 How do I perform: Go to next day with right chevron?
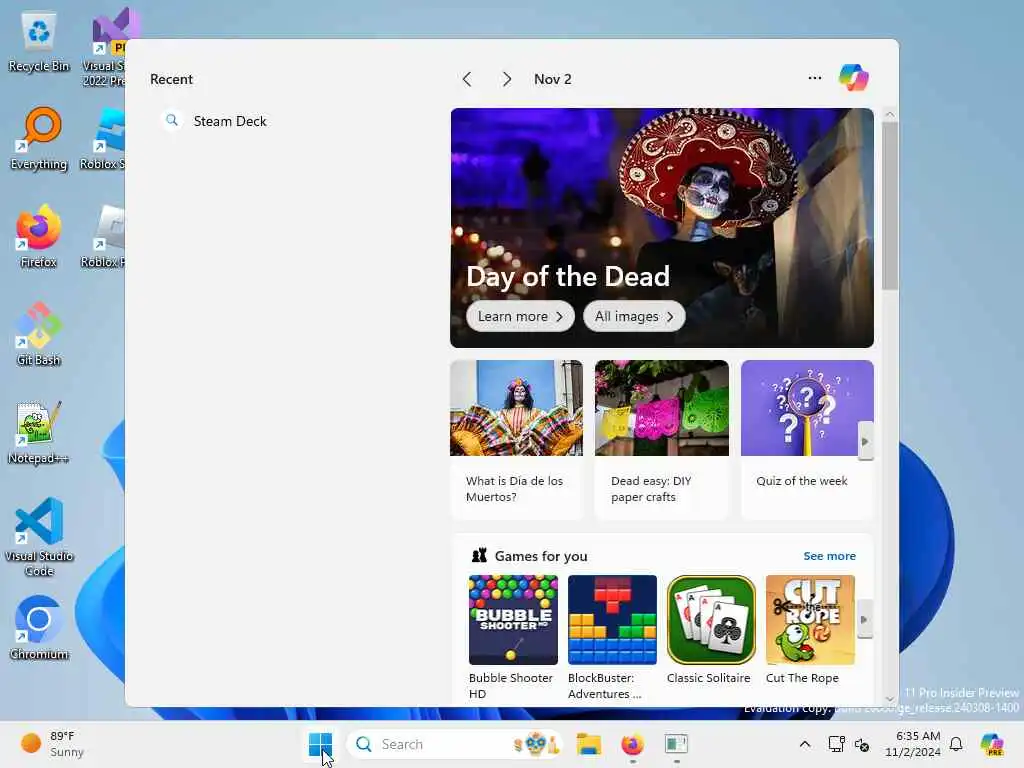pyautogui.click(x=507, y=79)
